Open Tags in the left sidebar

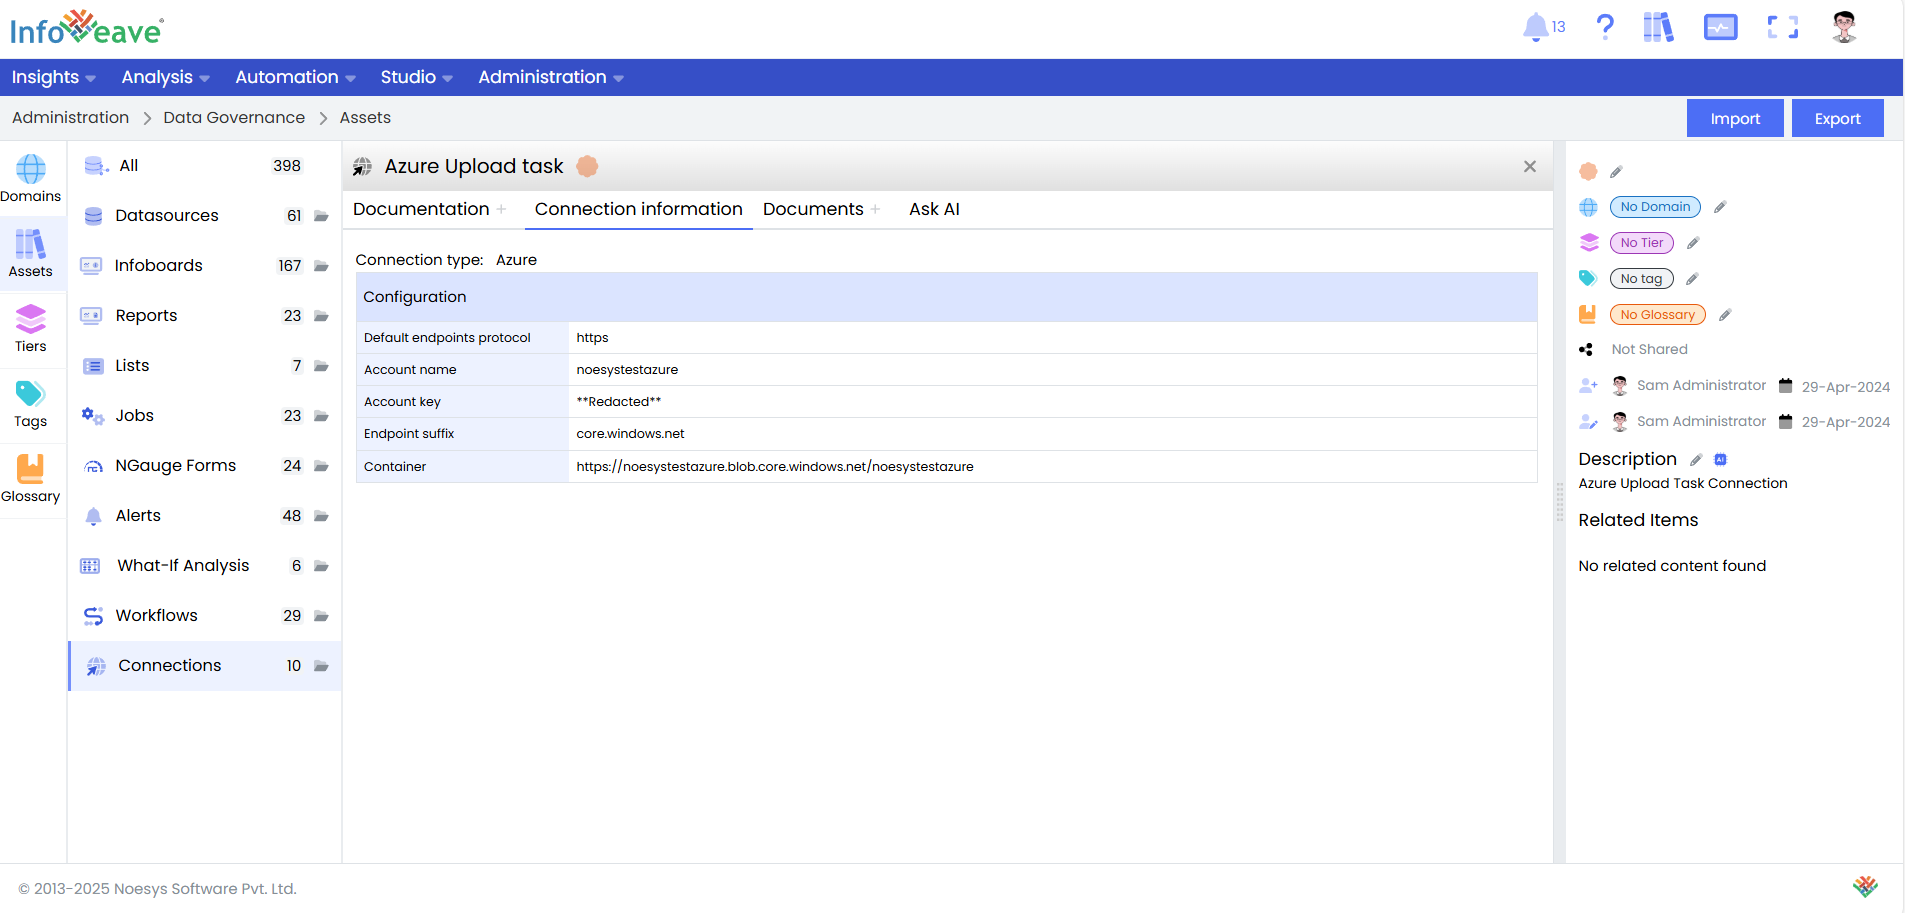coord(31,404)
